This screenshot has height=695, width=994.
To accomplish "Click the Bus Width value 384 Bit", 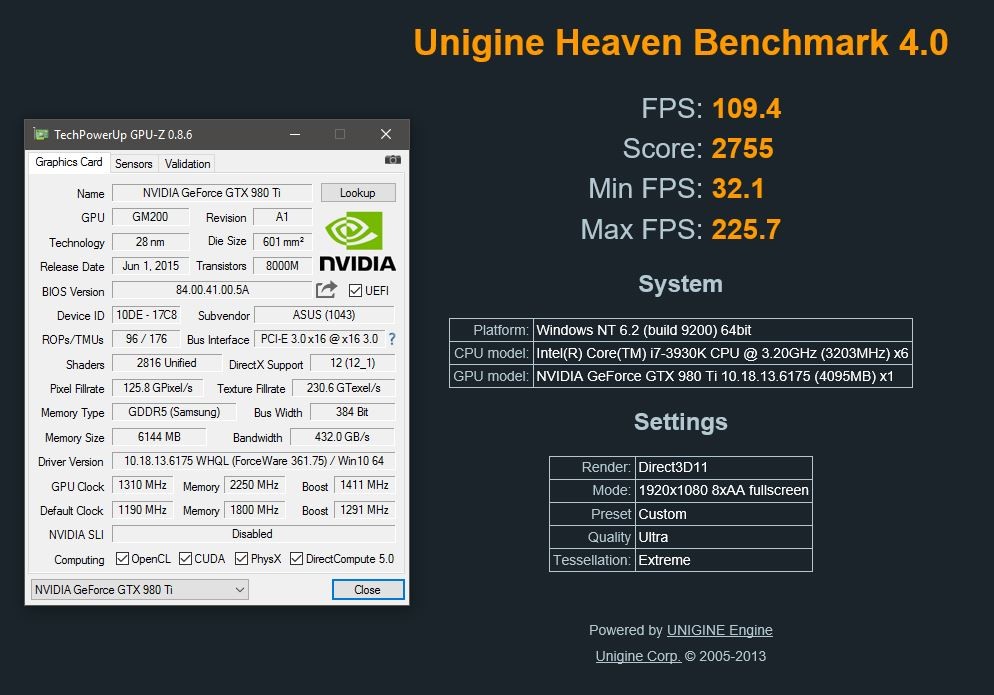I will point(352,412).
